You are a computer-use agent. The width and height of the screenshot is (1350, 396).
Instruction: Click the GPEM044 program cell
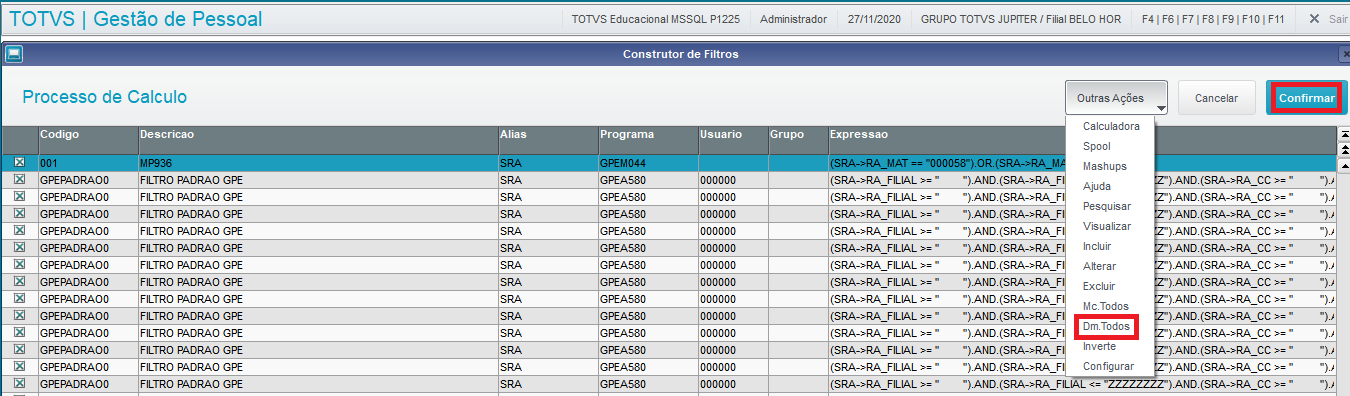click(x=648, y=162)
